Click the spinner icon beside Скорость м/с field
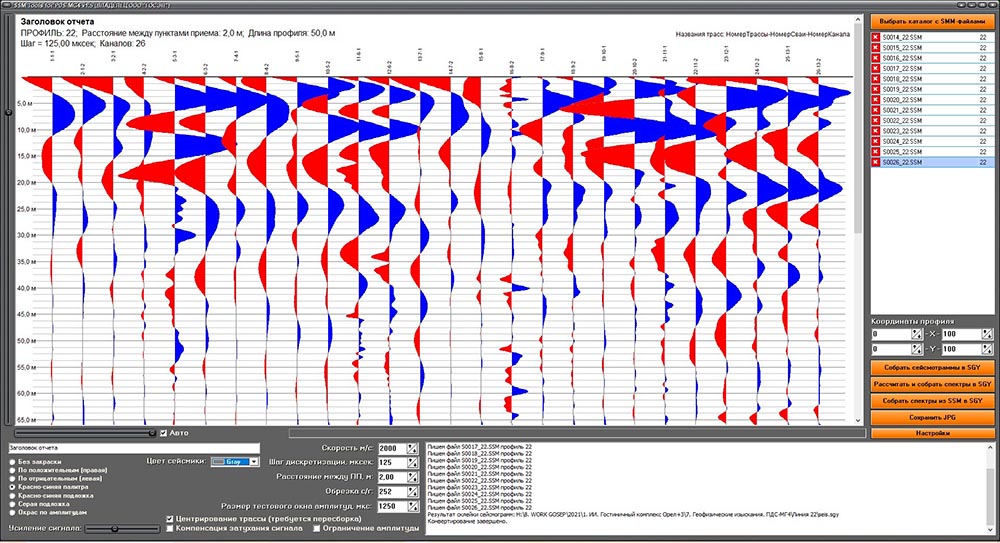 click(413, 449)
